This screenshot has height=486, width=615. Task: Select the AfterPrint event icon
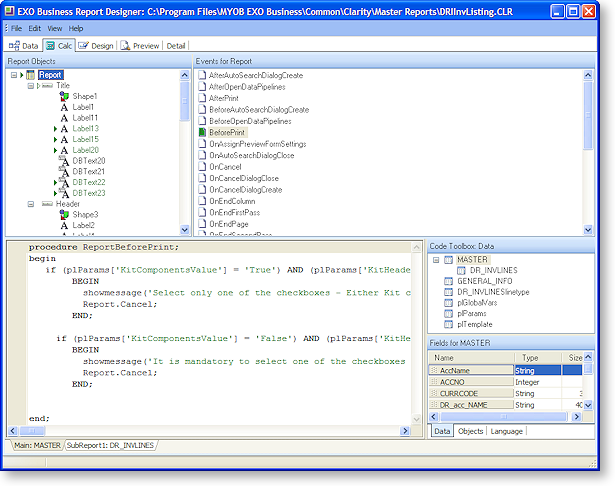pyautogui.click(x=201, y=98)
